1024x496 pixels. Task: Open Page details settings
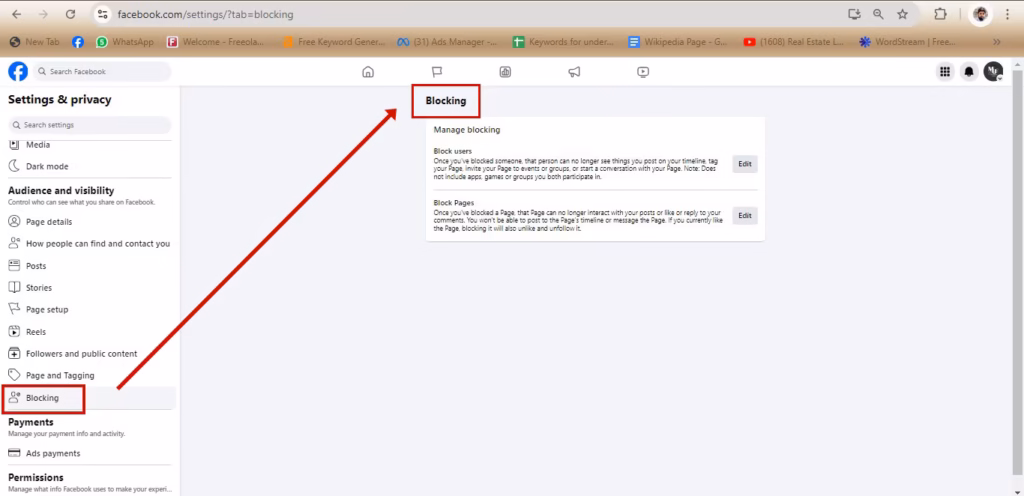[x=90, y=222]
